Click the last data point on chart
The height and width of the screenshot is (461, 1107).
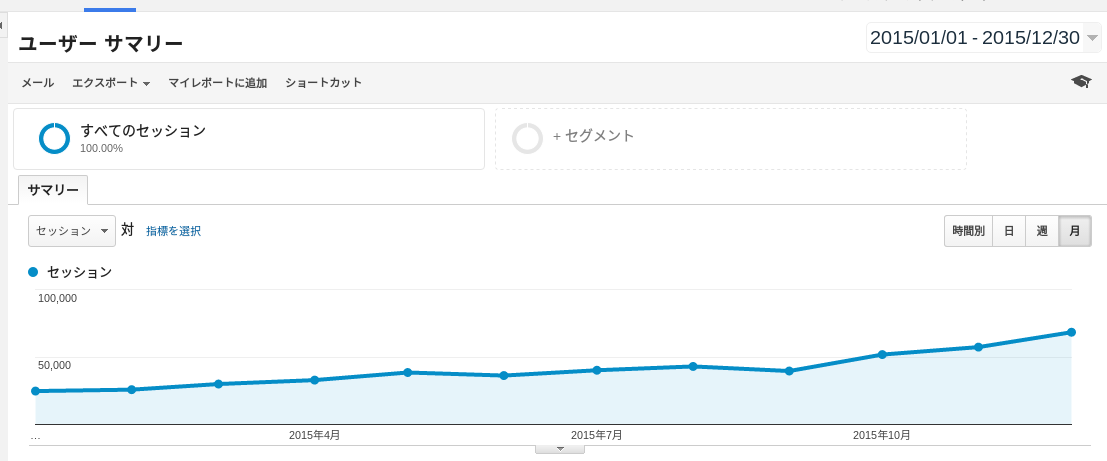click(x=1071, y=332)
